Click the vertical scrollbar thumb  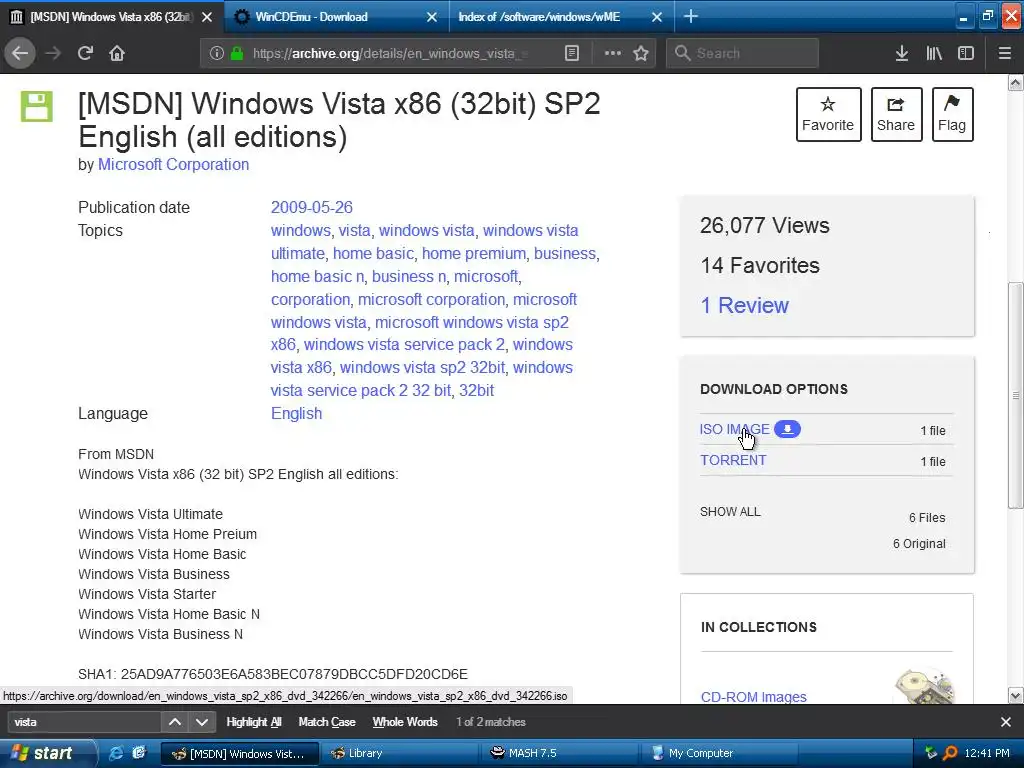1016,395
